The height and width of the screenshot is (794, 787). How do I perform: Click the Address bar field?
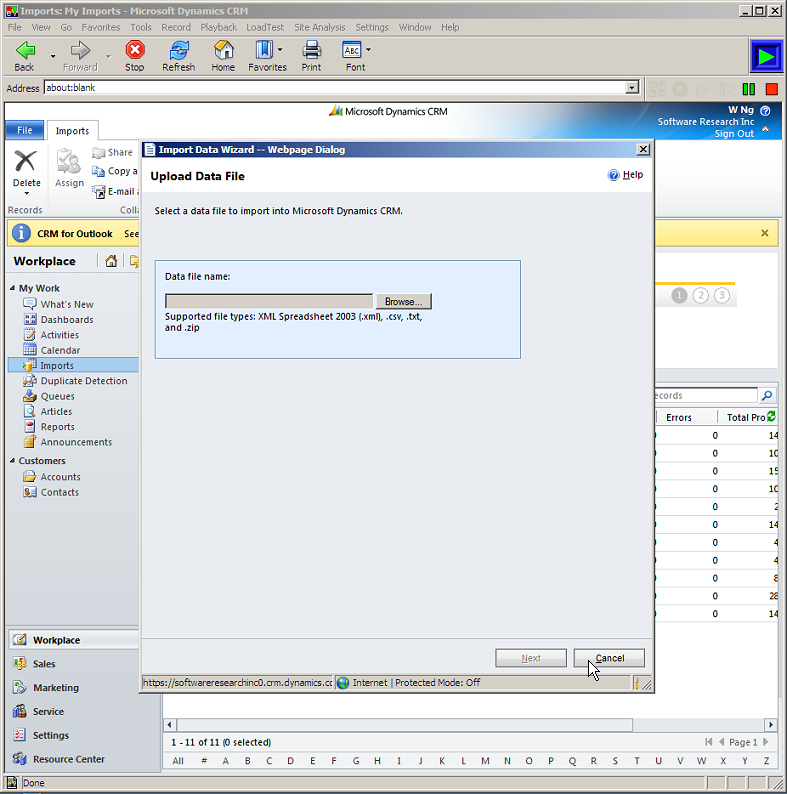[x=335, y=88]
